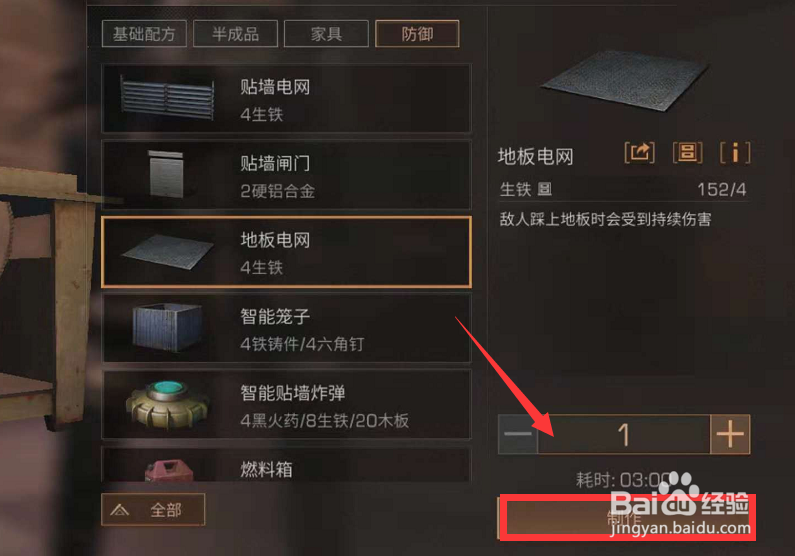Open the 家具 tab

click(x=326, y=34)
